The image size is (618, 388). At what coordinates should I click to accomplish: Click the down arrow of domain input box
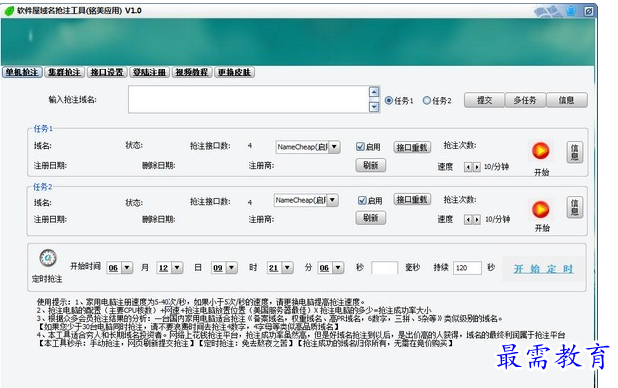(374, 106)
